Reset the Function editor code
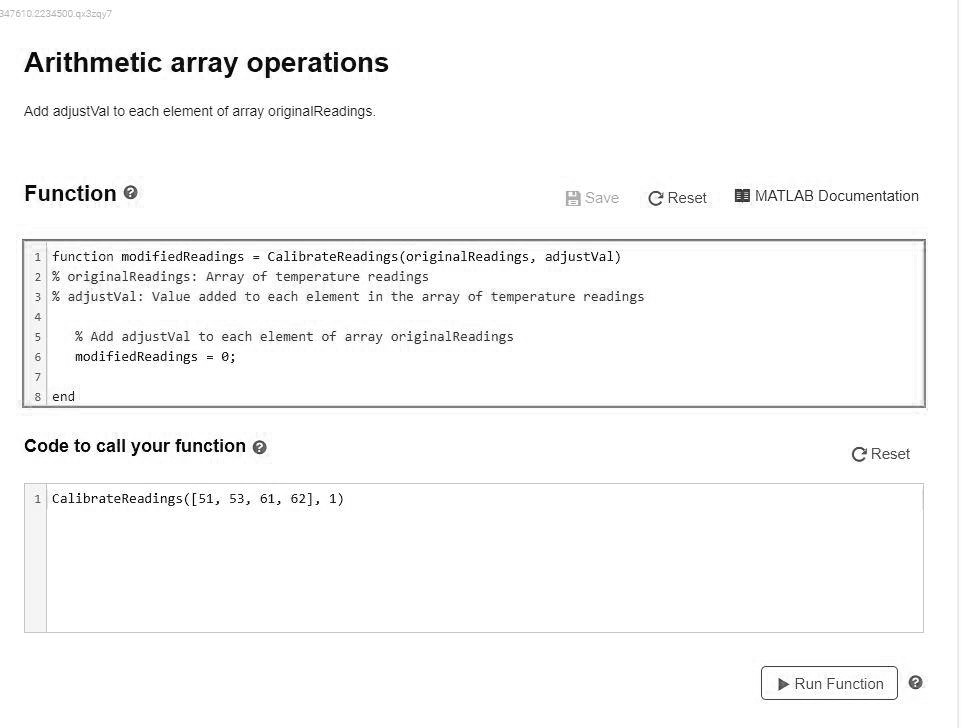 (677, 198)
